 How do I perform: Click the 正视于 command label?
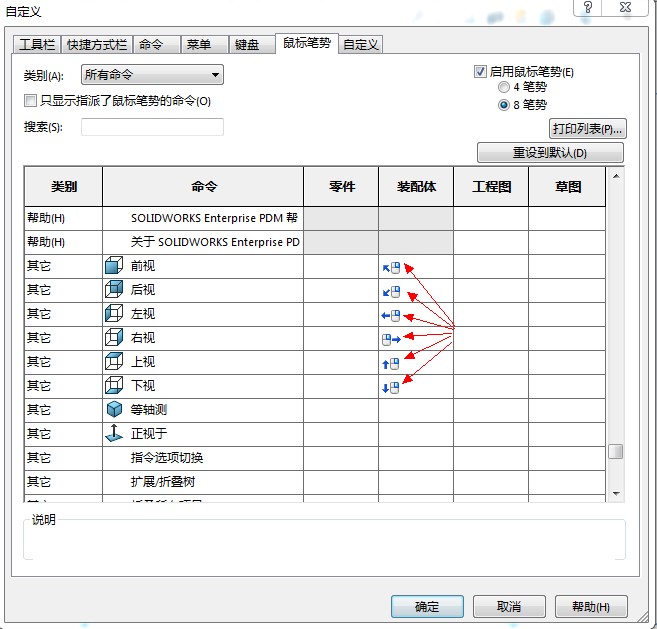(x=148, y=433)
